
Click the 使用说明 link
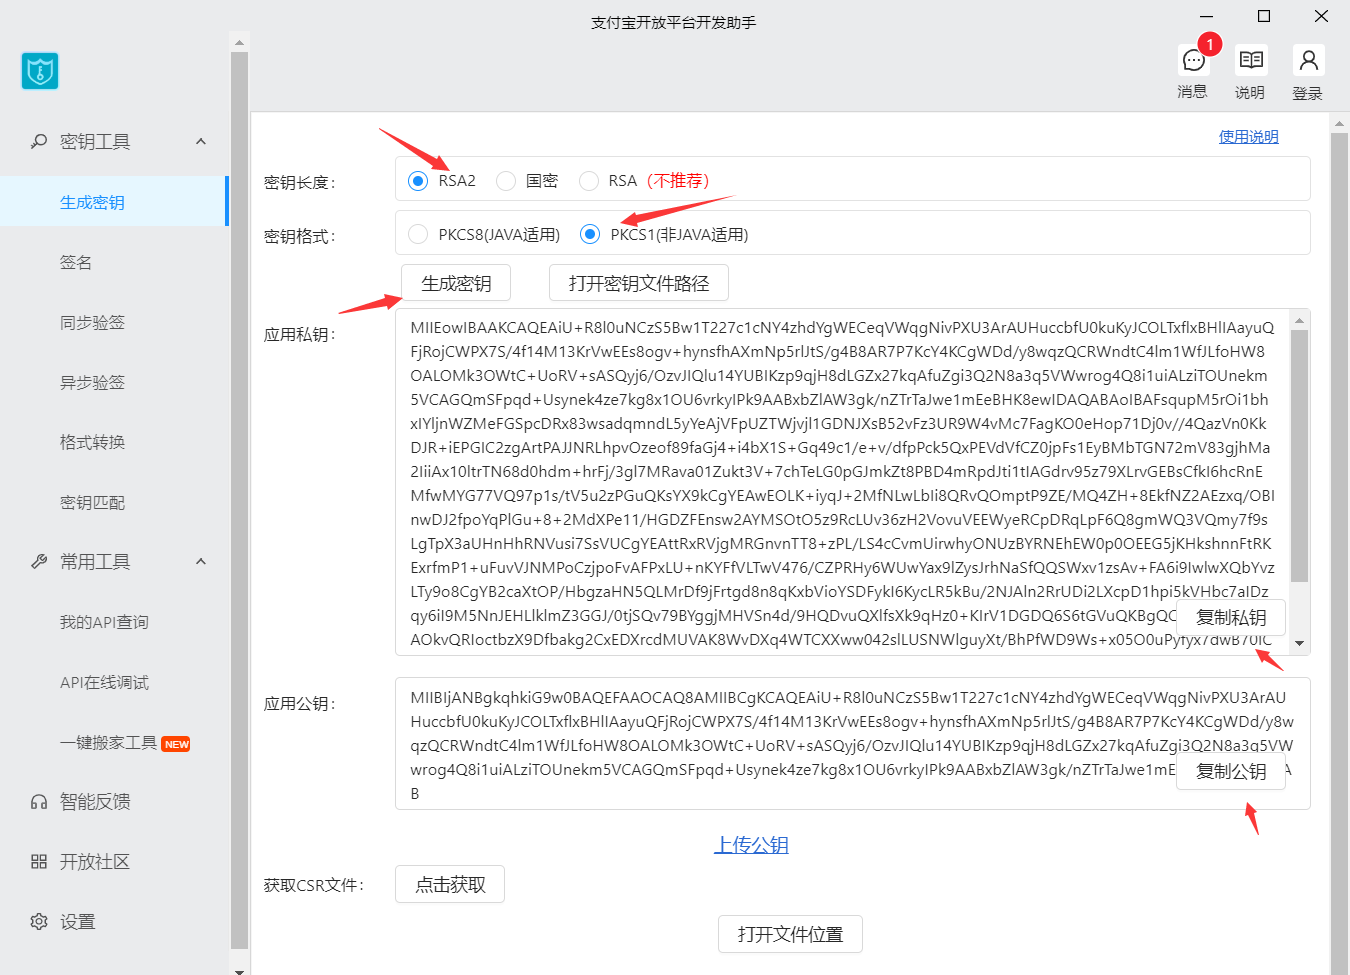click(1248, 137)
